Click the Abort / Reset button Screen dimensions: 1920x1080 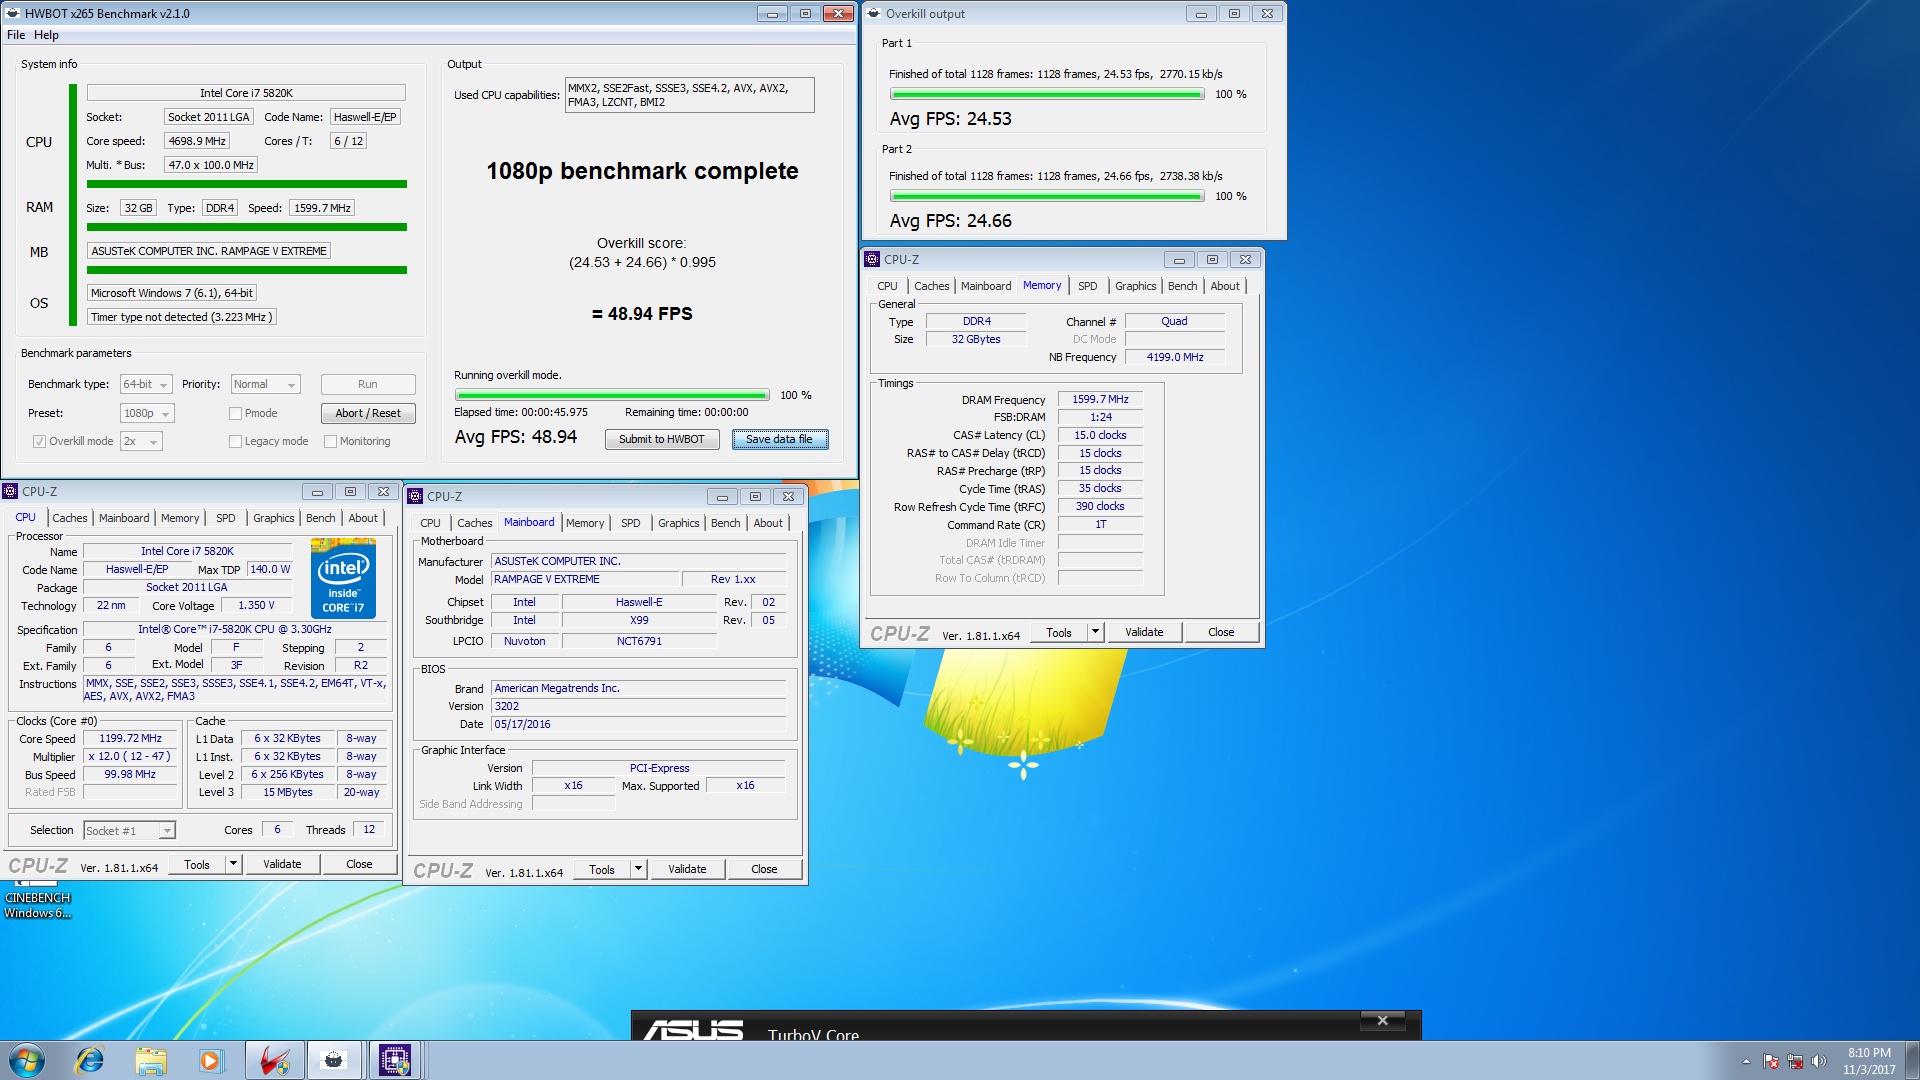click(x=368, y=413)
